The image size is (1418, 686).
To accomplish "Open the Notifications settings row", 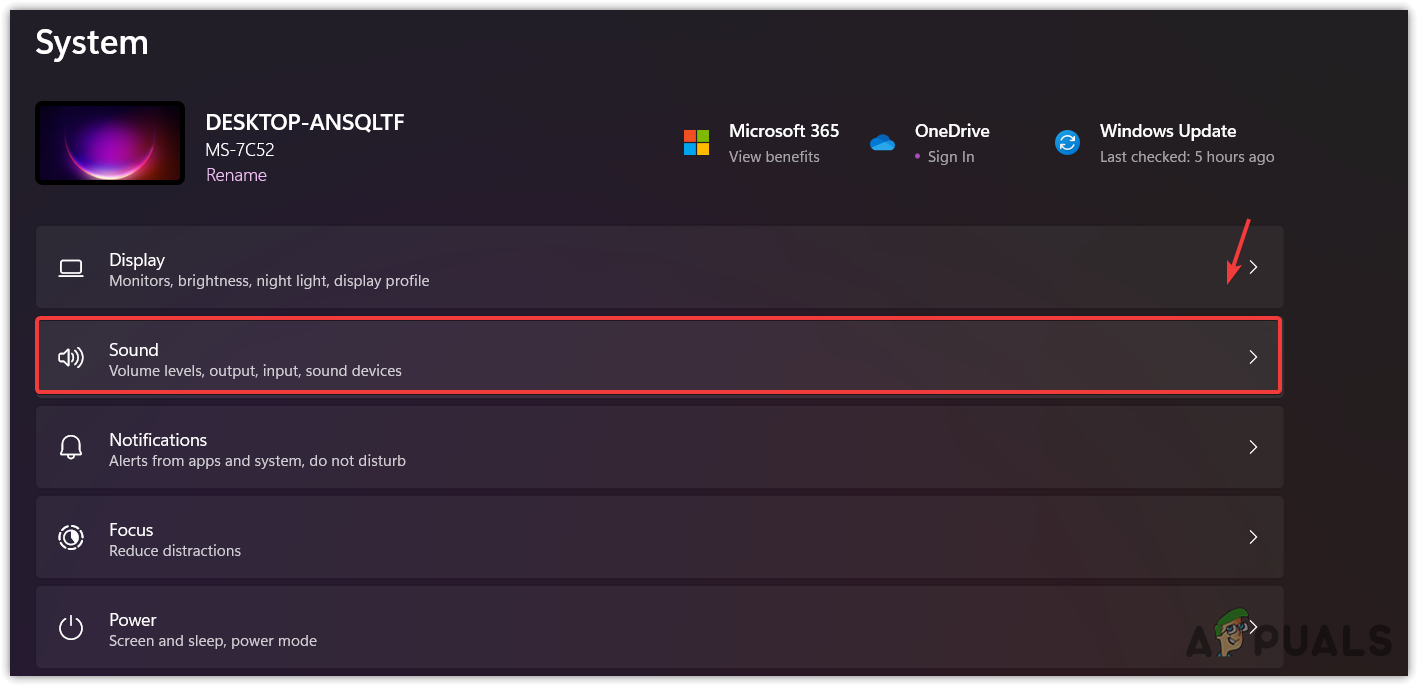I will click(x=600, y=448).
